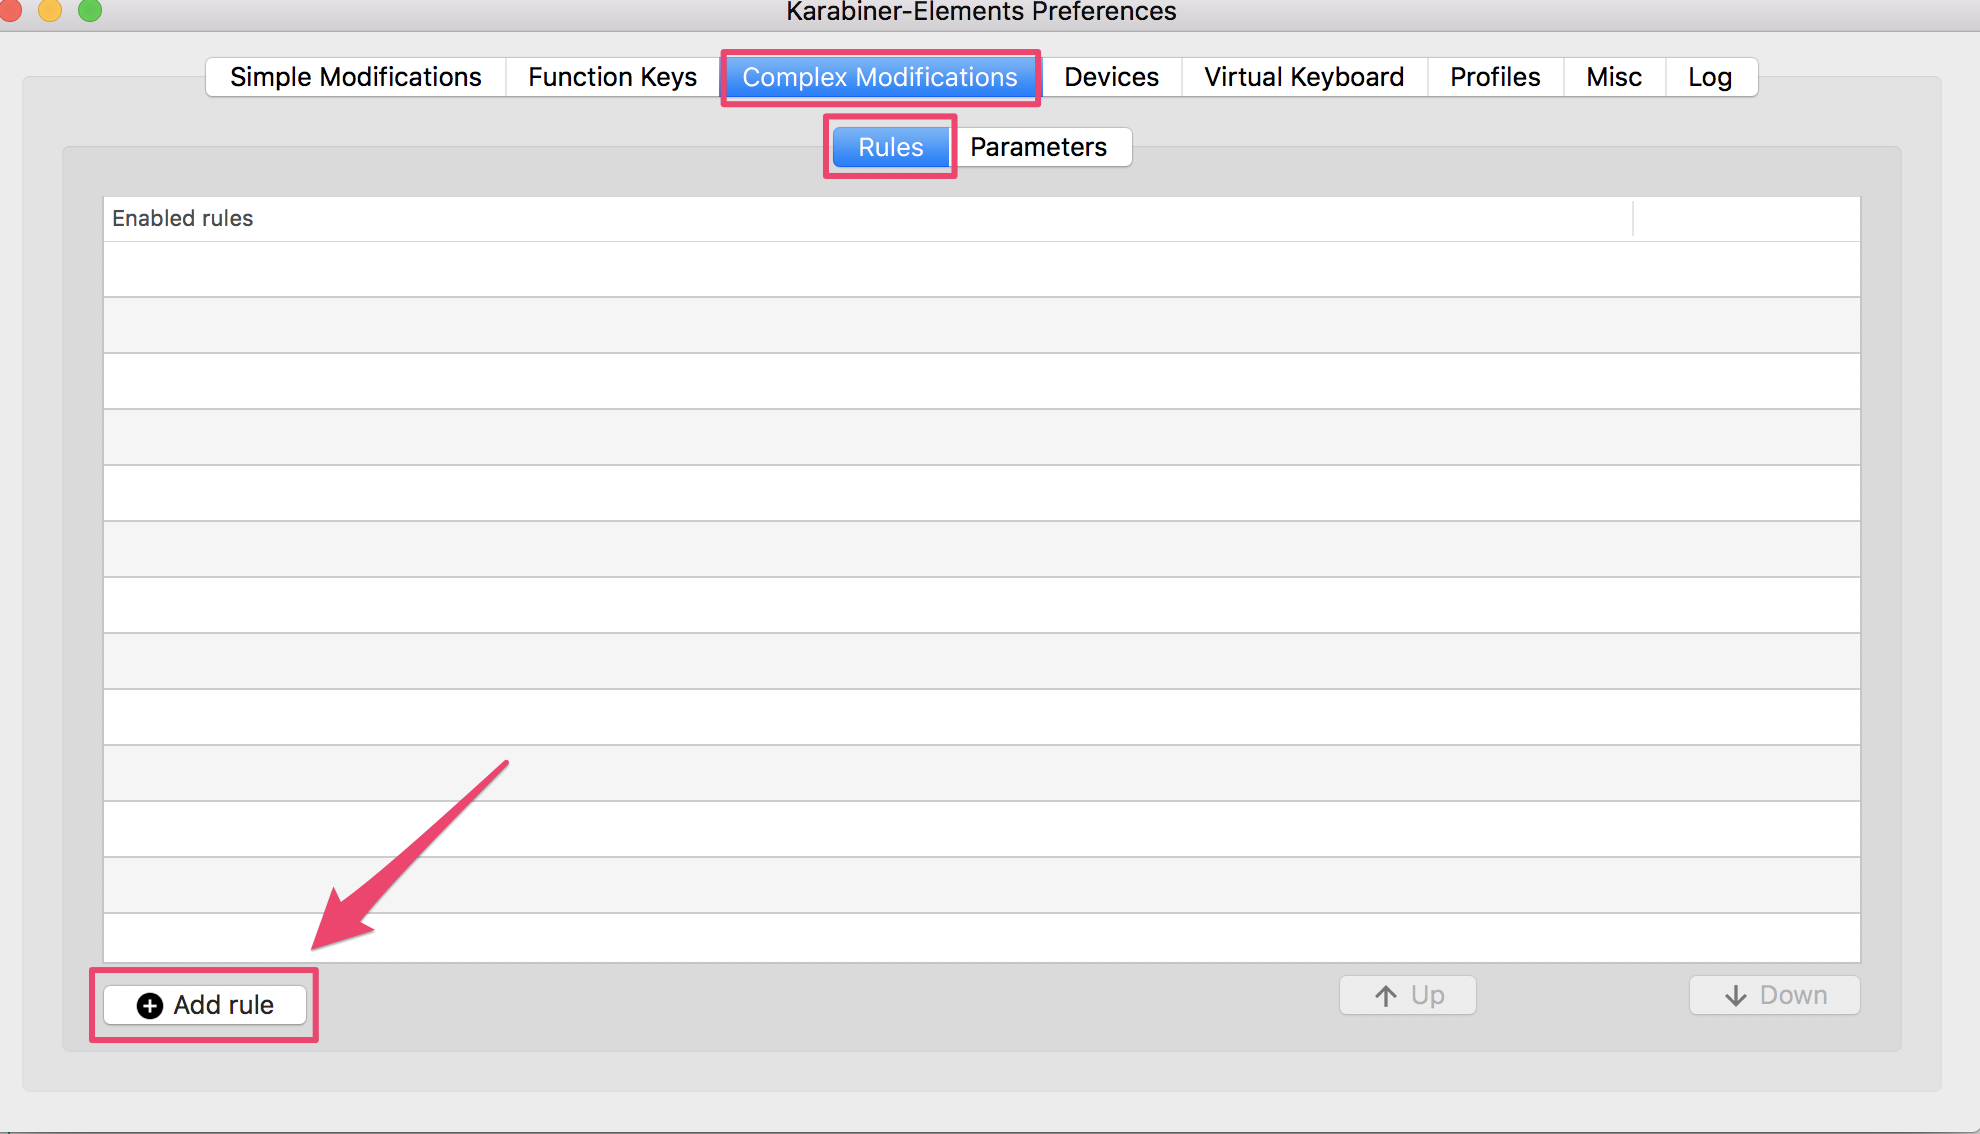Viewport: 1980px width, 1134px height.
Task: Click the up arrow icon
Action: [1386, 996]
